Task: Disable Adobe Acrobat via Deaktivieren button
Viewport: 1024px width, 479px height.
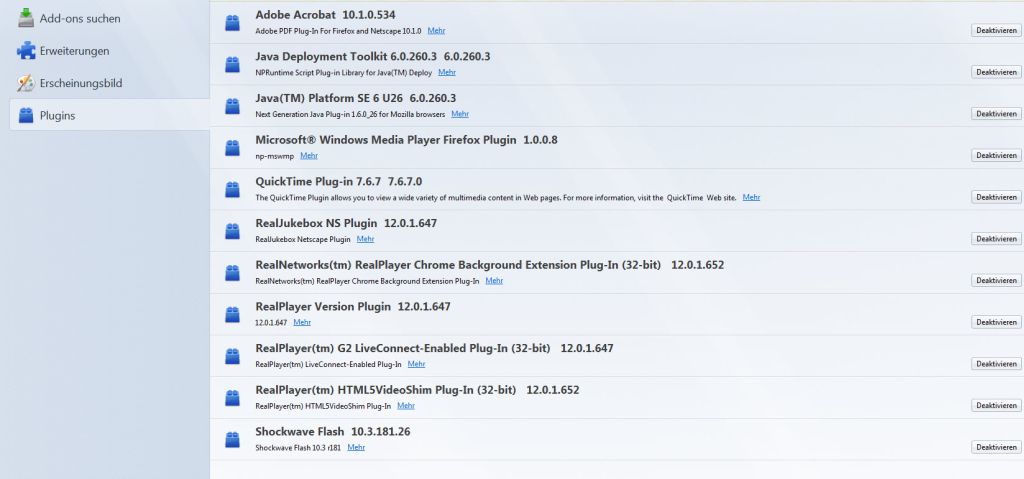Action: 996,30
